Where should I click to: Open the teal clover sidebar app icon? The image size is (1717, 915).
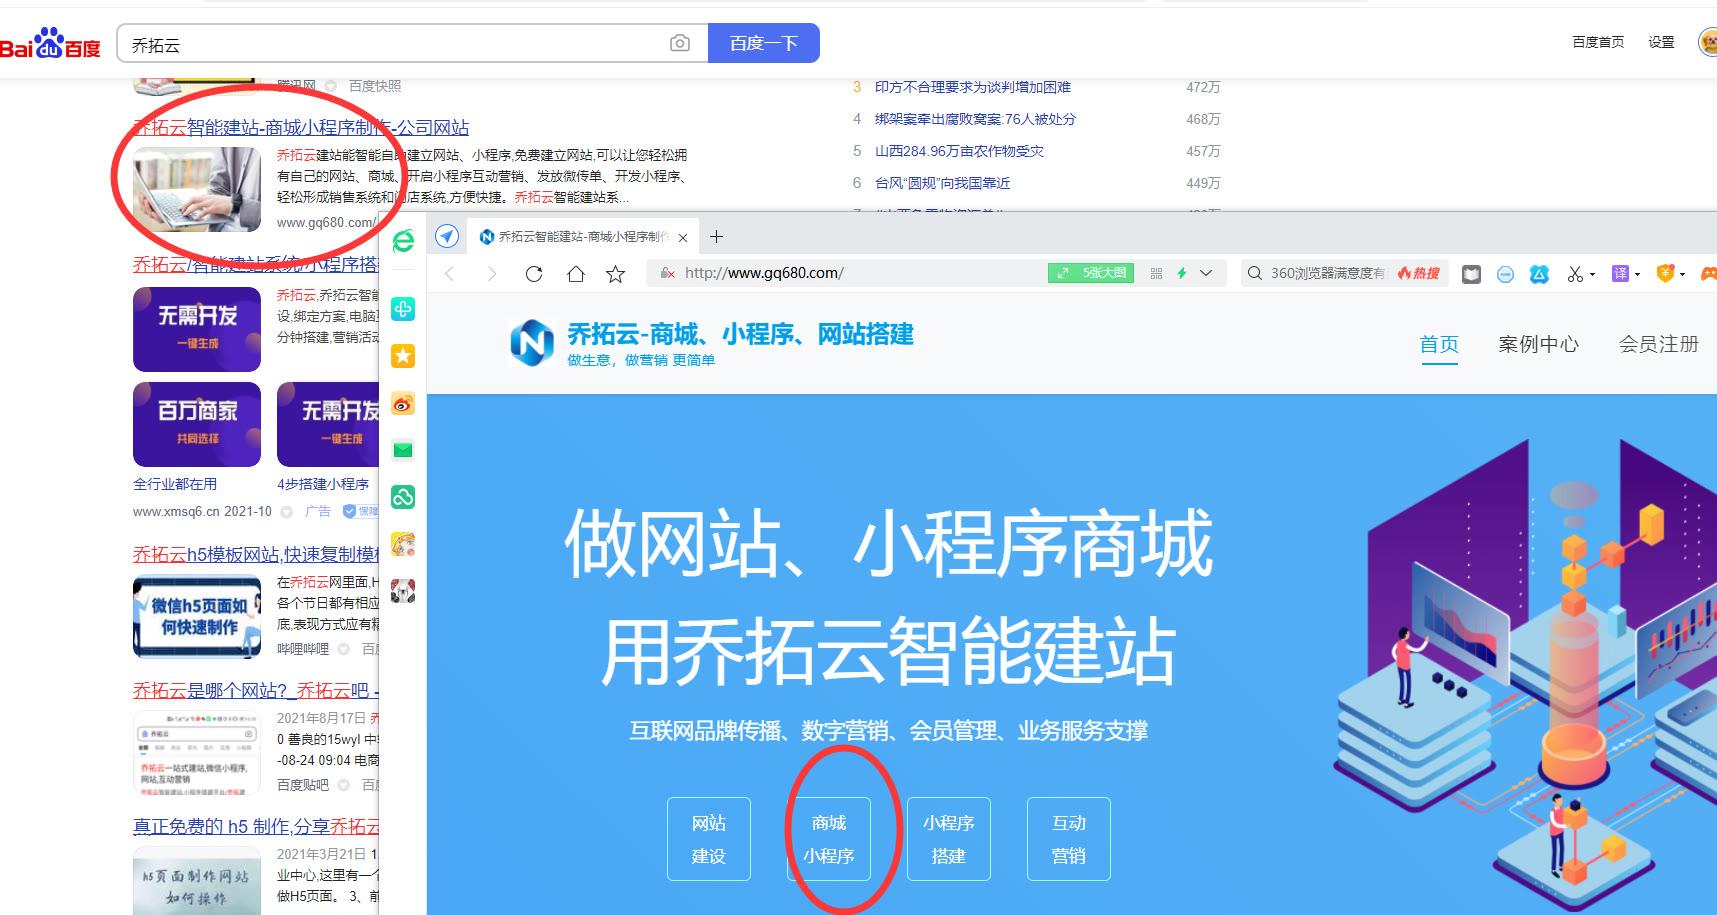(x=403, y=309)
